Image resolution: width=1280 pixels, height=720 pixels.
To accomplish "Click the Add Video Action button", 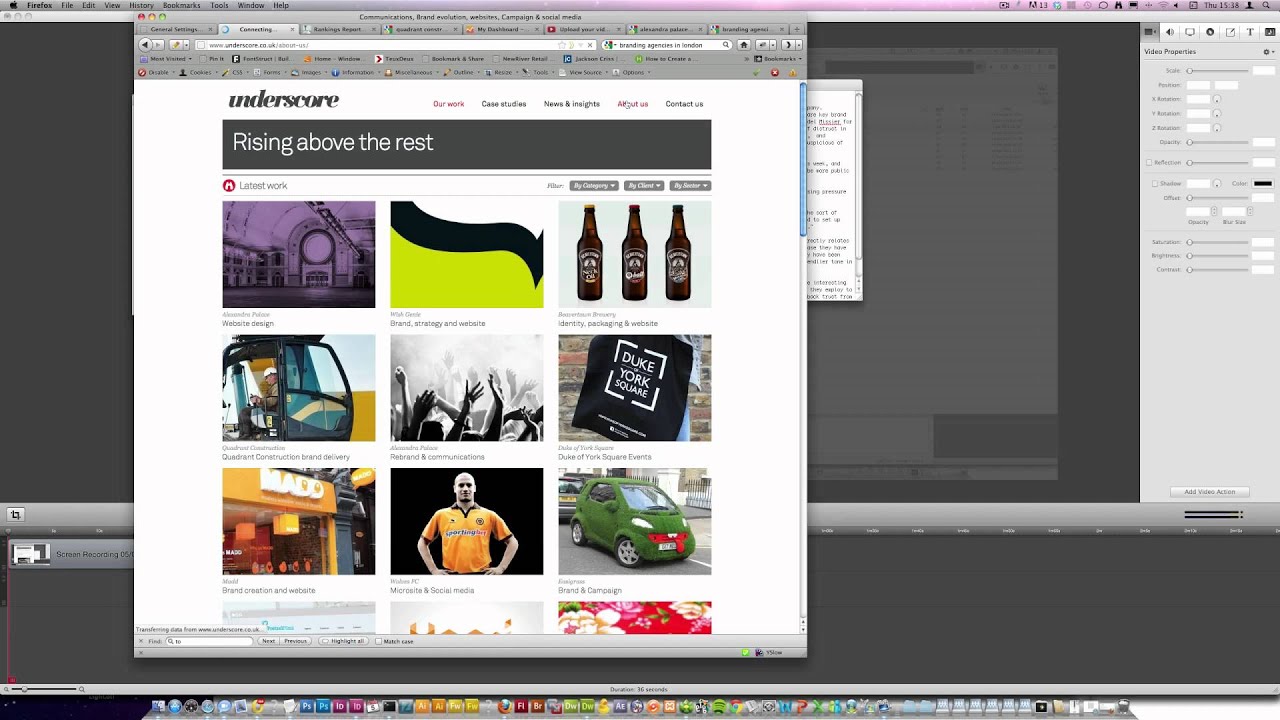I will pos(1210,492).
